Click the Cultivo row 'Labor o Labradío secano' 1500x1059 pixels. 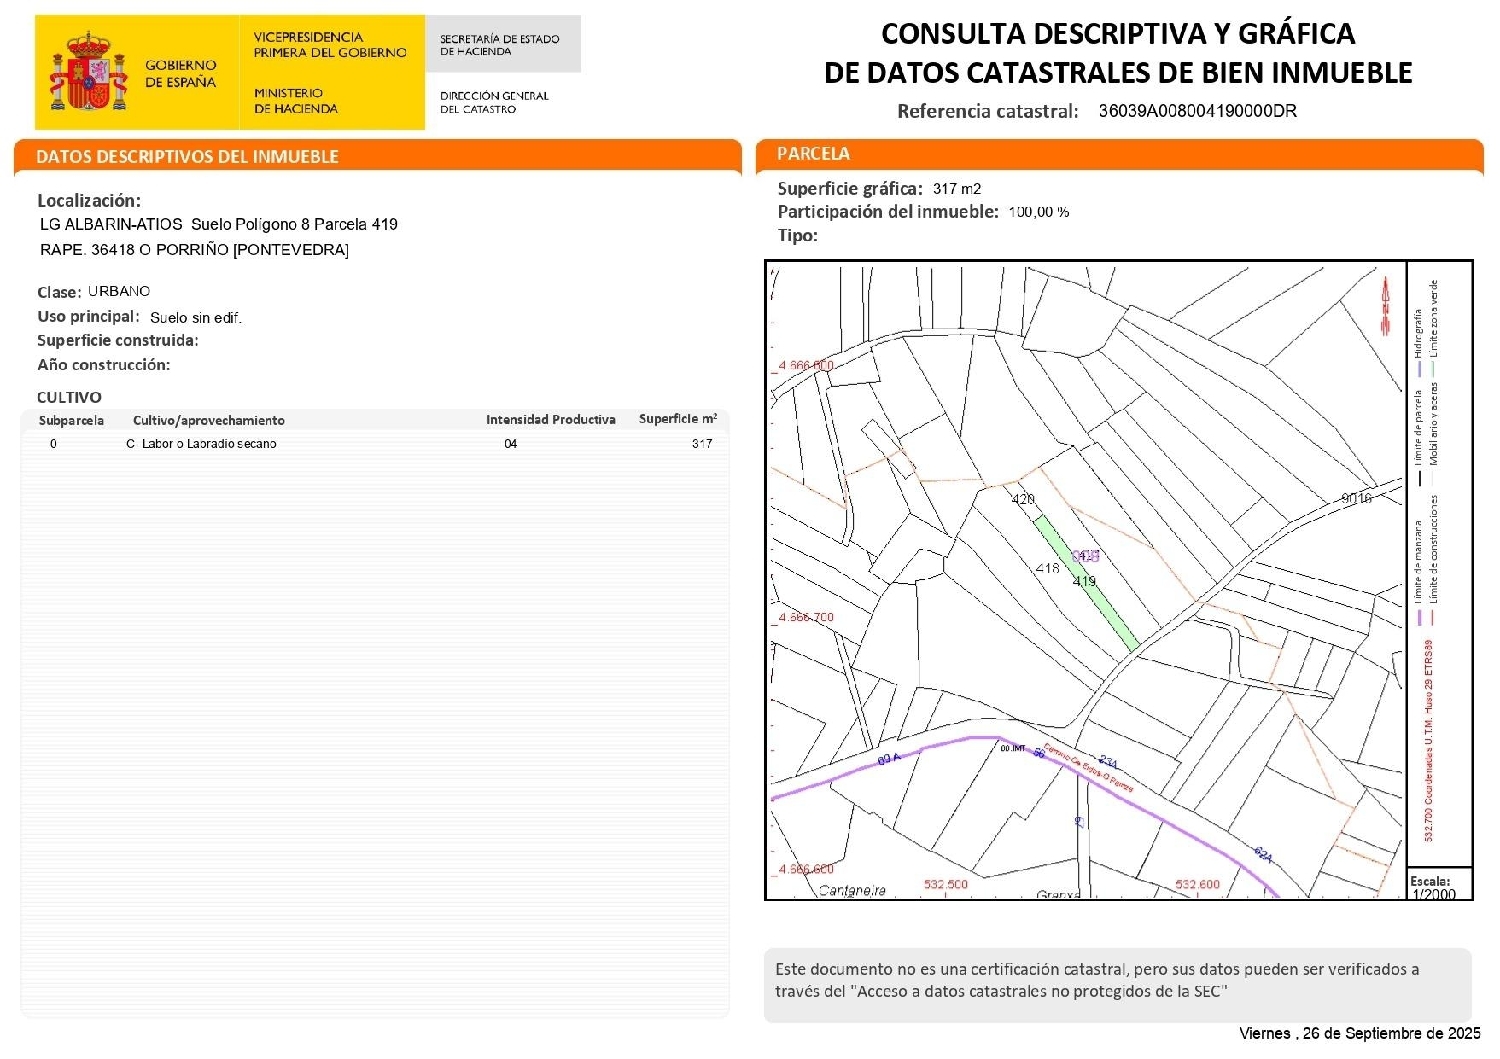[x=209, y=444]
